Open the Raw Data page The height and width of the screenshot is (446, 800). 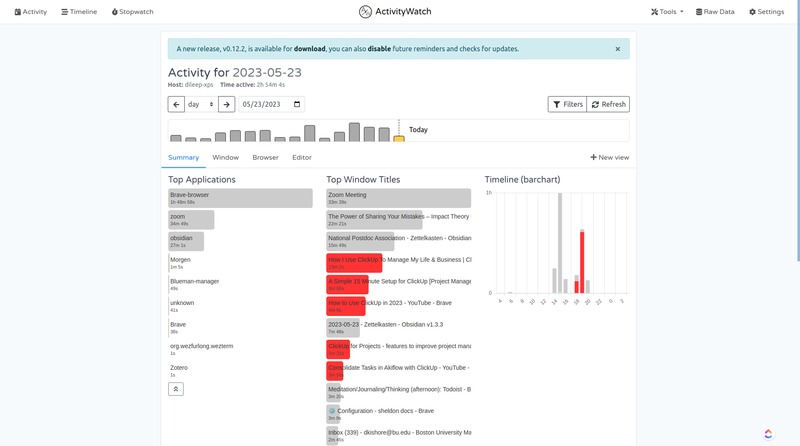[x=715, y=12]
